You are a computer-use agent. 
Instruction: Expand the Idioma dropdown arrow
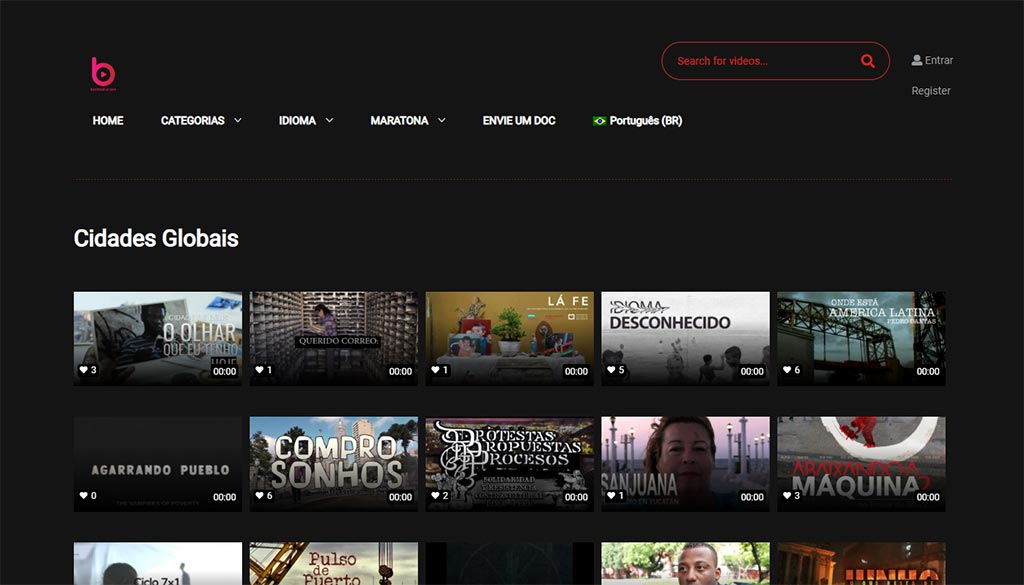(329, 120)
